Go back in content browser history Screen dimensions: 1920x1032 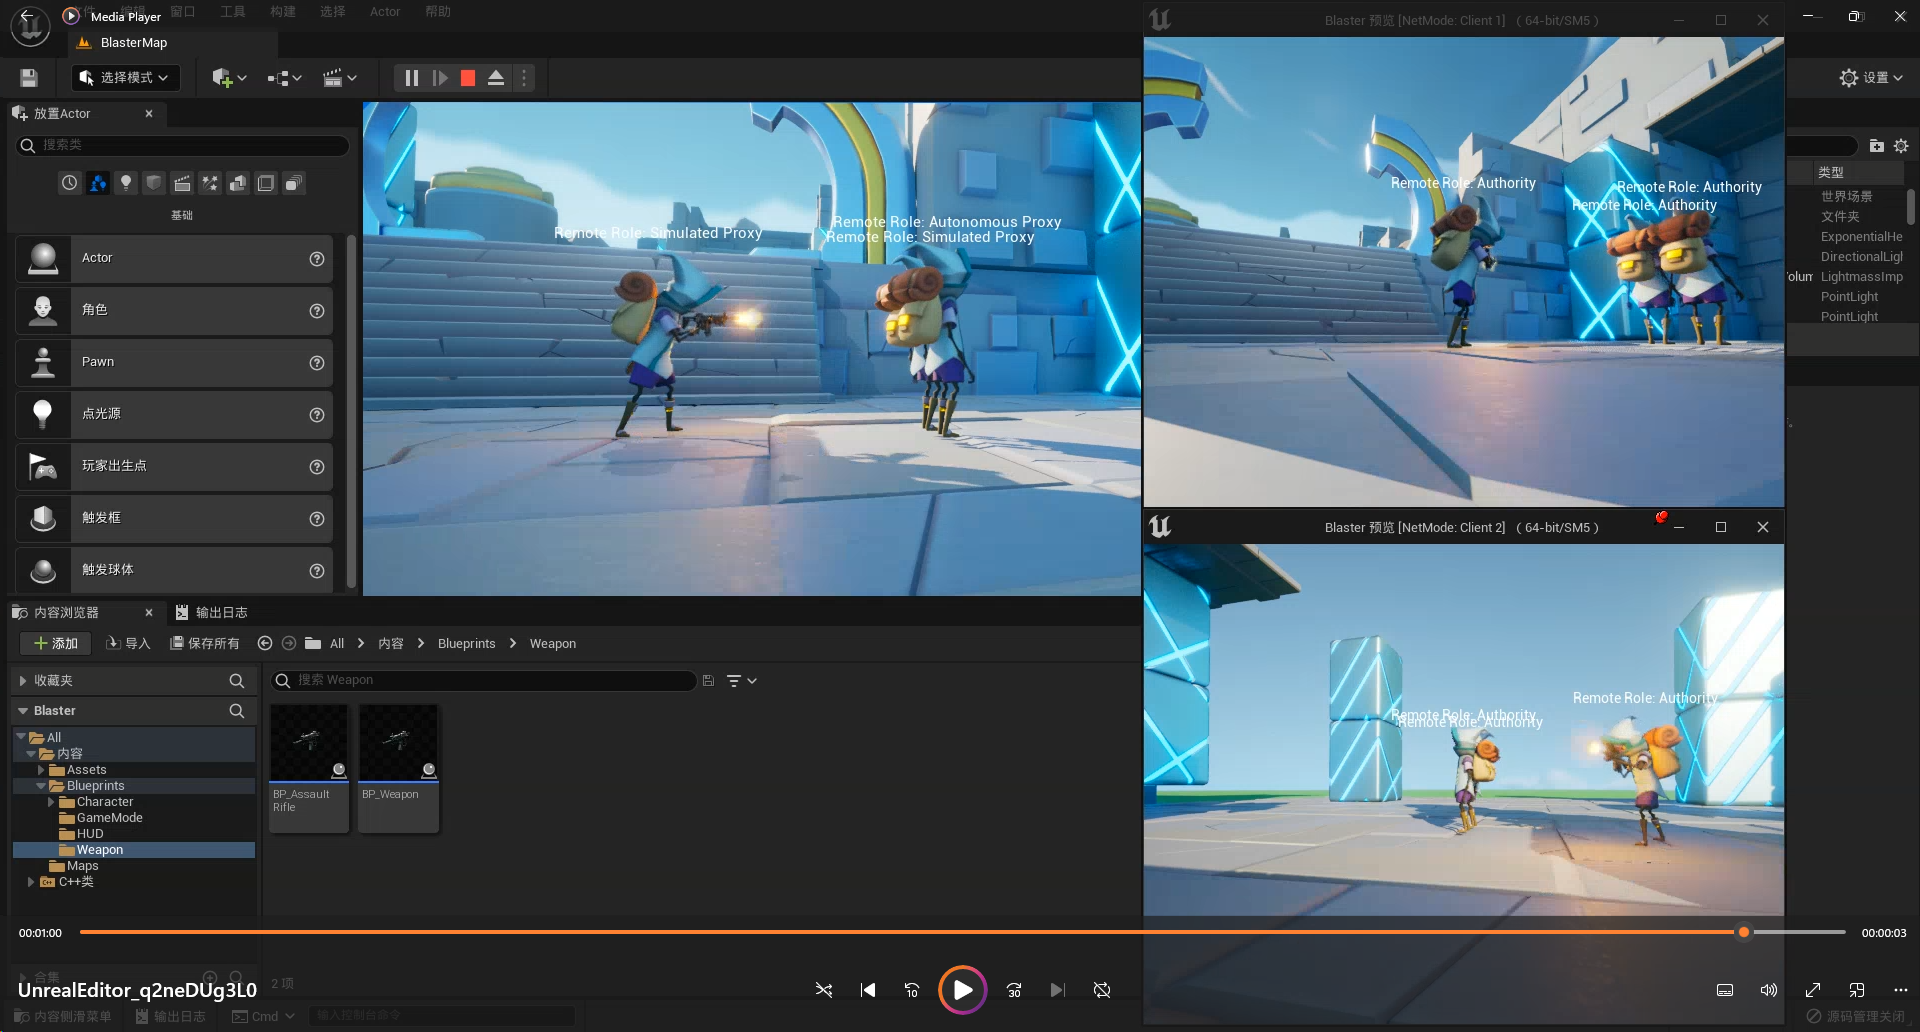point(265,643)
